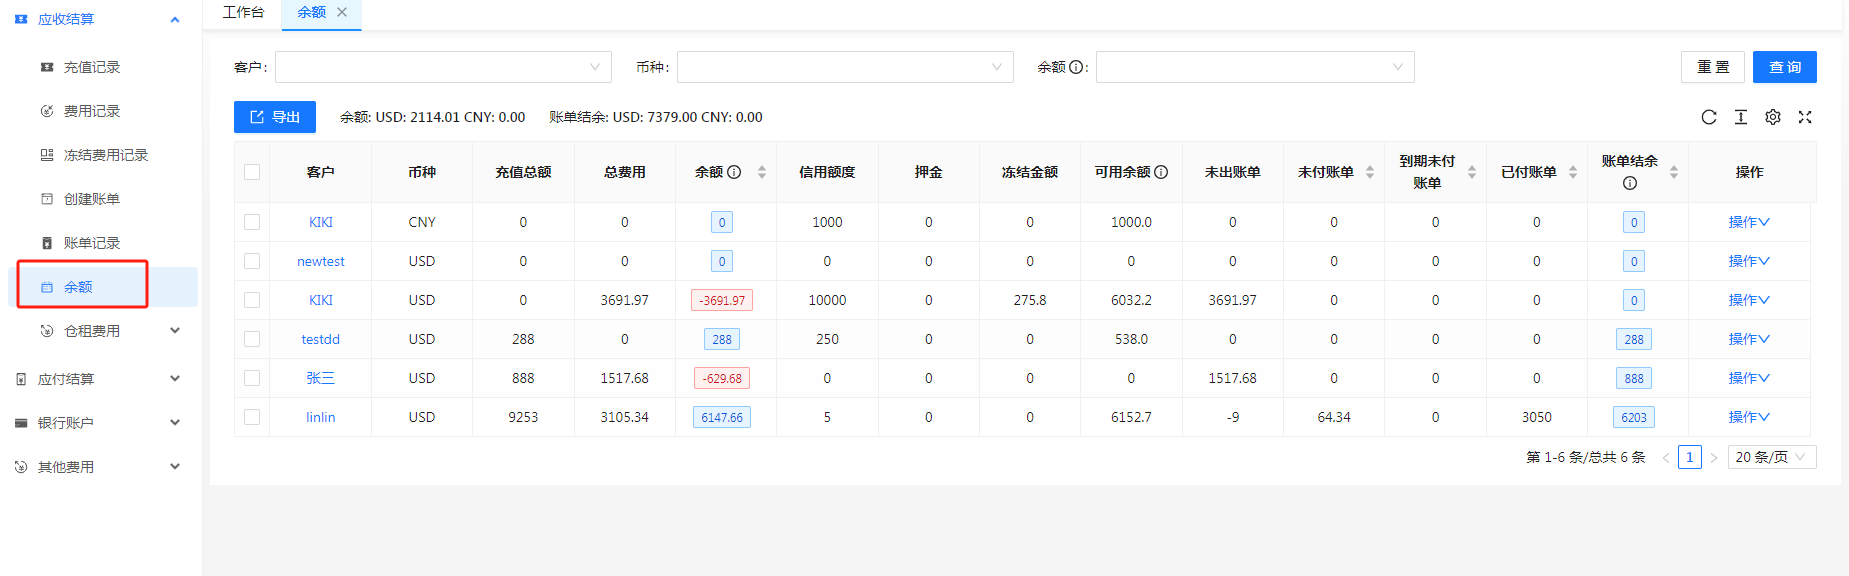Image resolution: width=1849 pixels, height=576 pixels.
Task: Click the 导出 export button
Action: (275, 117)
